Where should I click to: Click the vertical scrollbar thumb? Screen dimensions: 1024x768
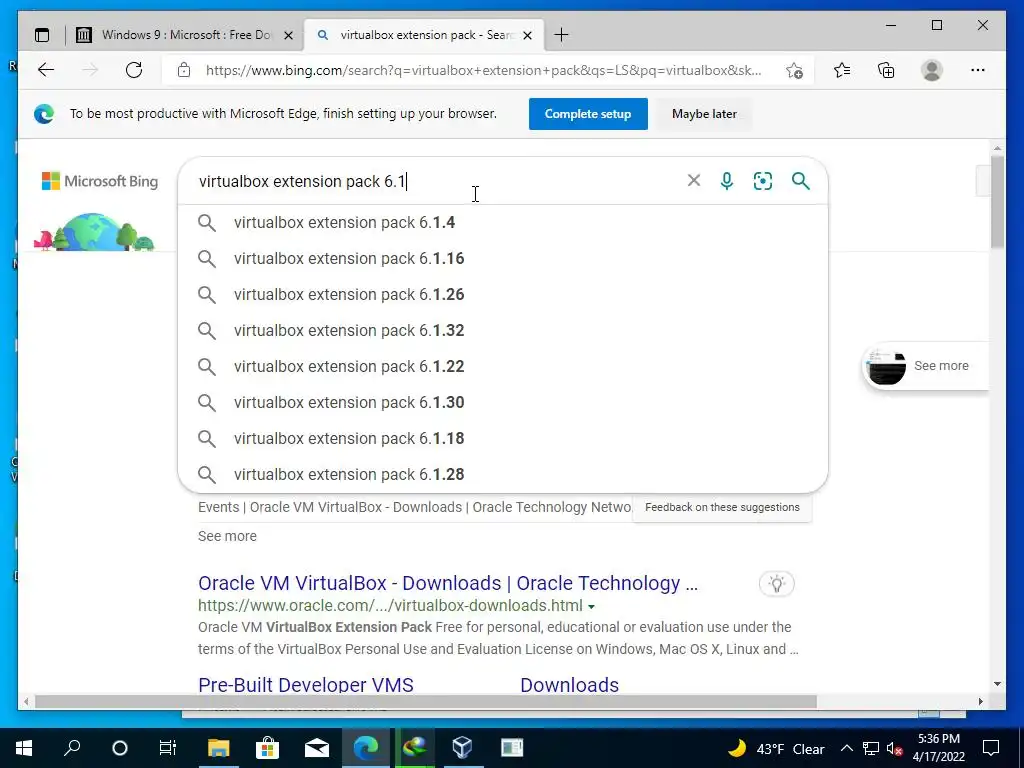(997, 201)
